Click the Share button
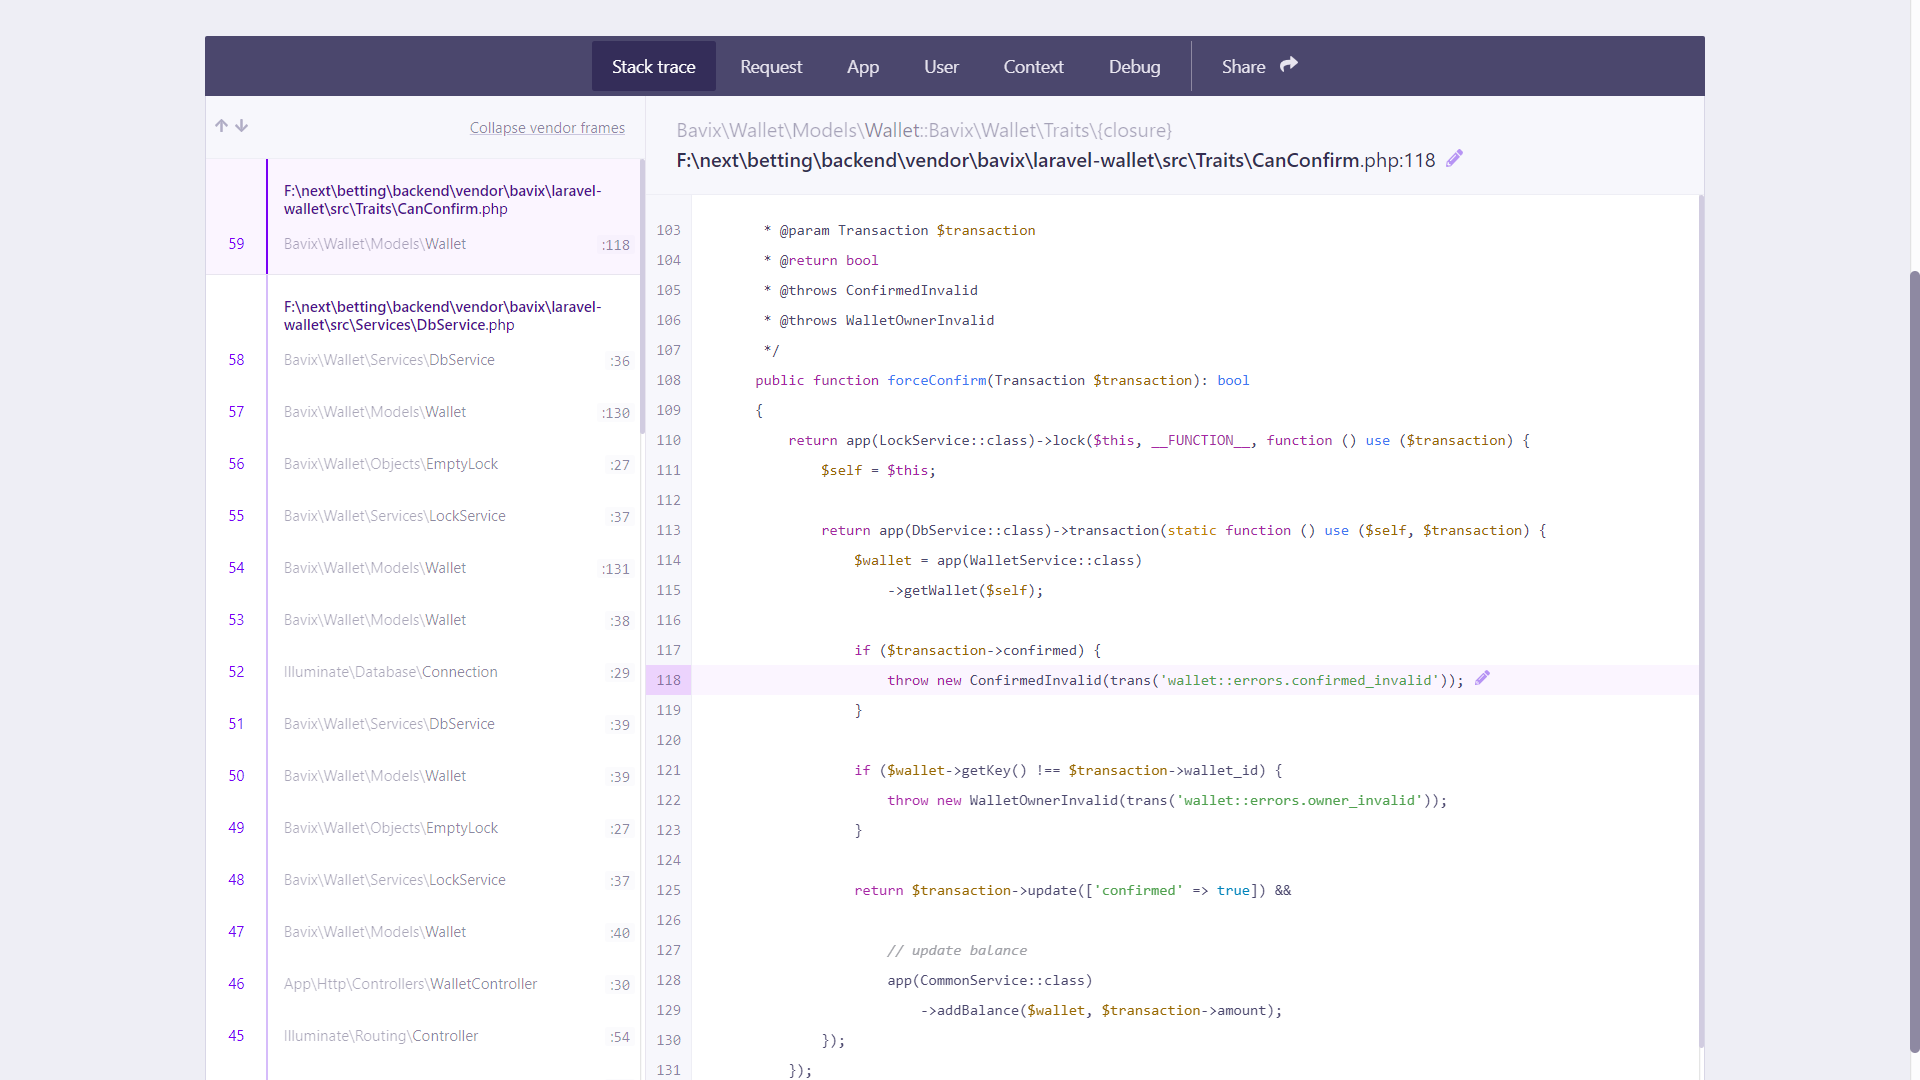 (x=1243, y=66)
